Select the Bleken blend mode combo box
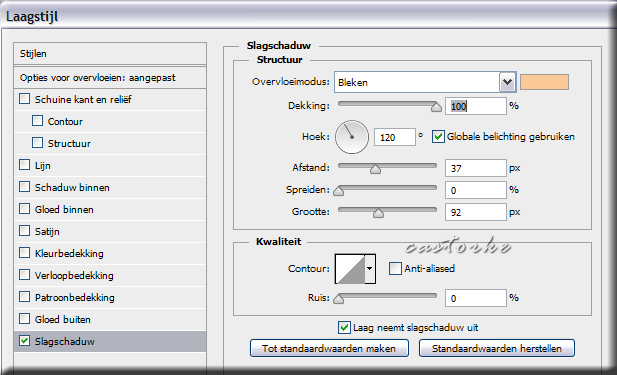617x375 pixels. point(425,82)
